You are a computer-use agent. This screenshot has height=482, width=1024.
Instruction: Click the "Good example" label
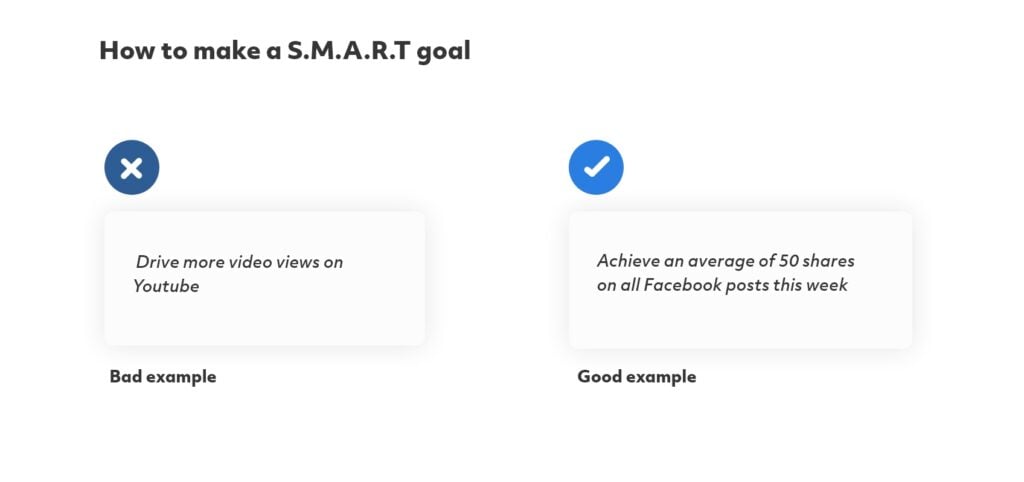tap(637, 377)
